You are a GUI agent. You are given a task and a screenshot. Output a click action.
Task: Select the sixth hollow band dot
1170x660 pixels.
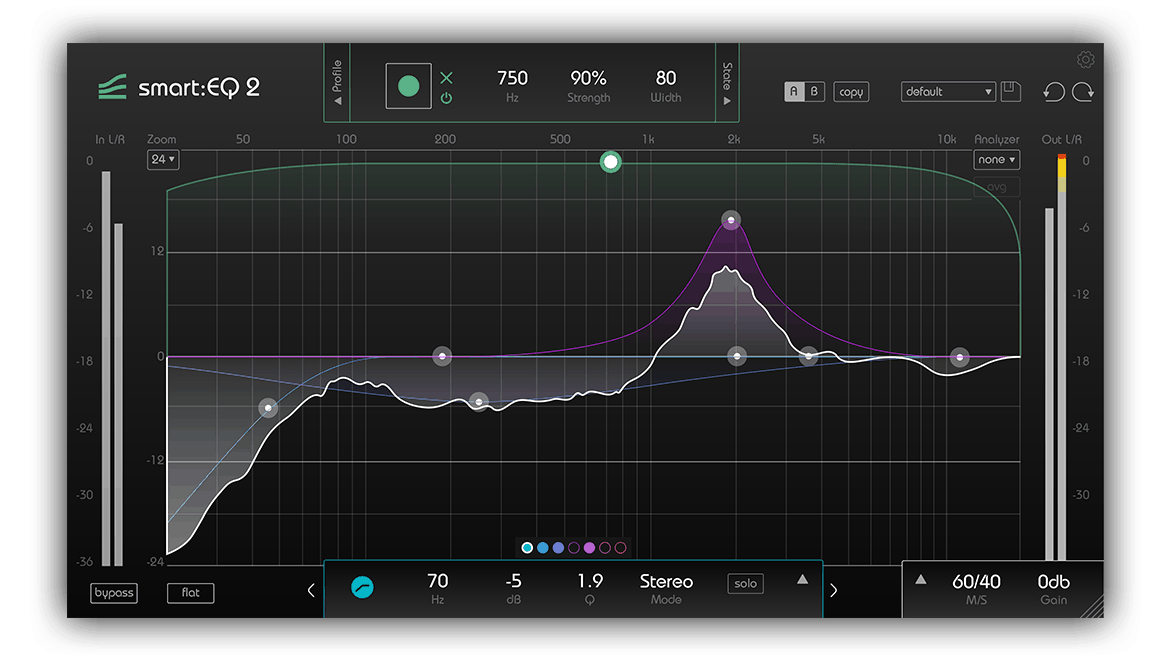click(605, 548)
